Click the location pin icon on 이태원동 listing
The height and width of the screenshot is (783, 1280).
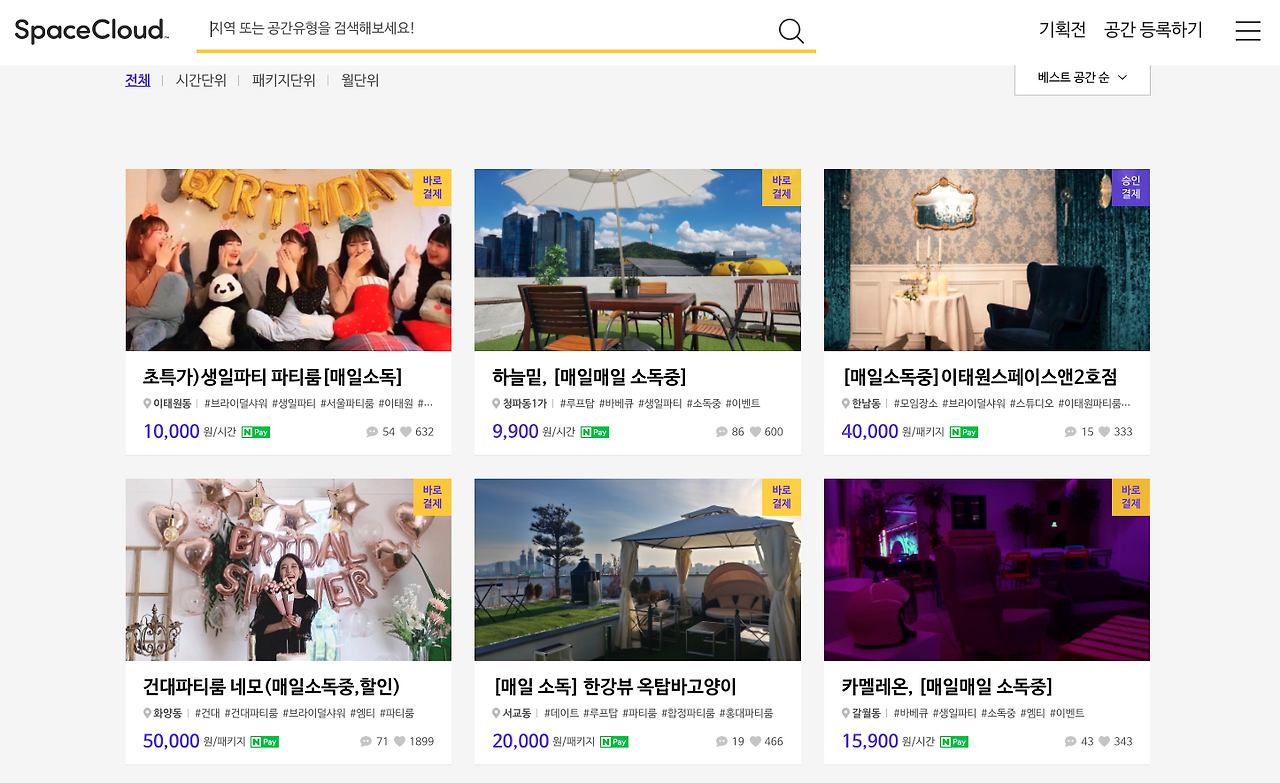click(x=147, y=403)
